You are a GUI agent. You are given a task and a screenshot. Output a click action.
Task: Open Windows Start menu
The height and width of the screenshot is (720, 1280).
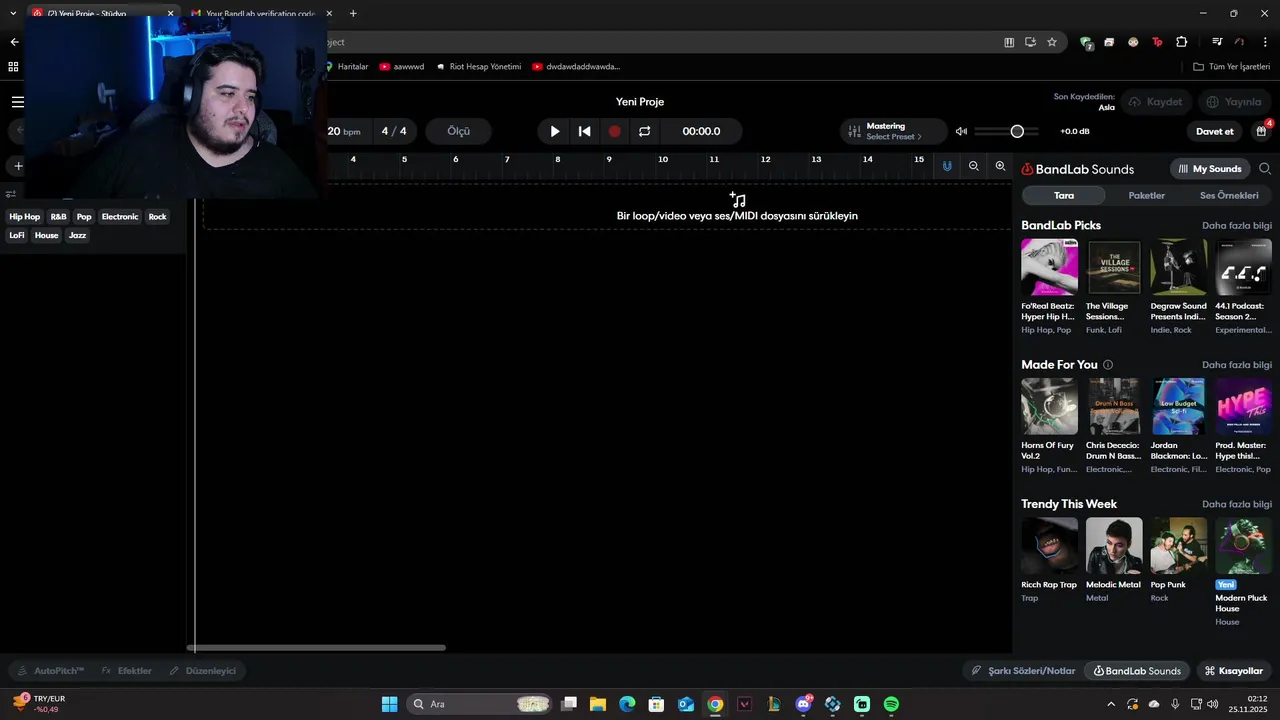click(389, 704)
